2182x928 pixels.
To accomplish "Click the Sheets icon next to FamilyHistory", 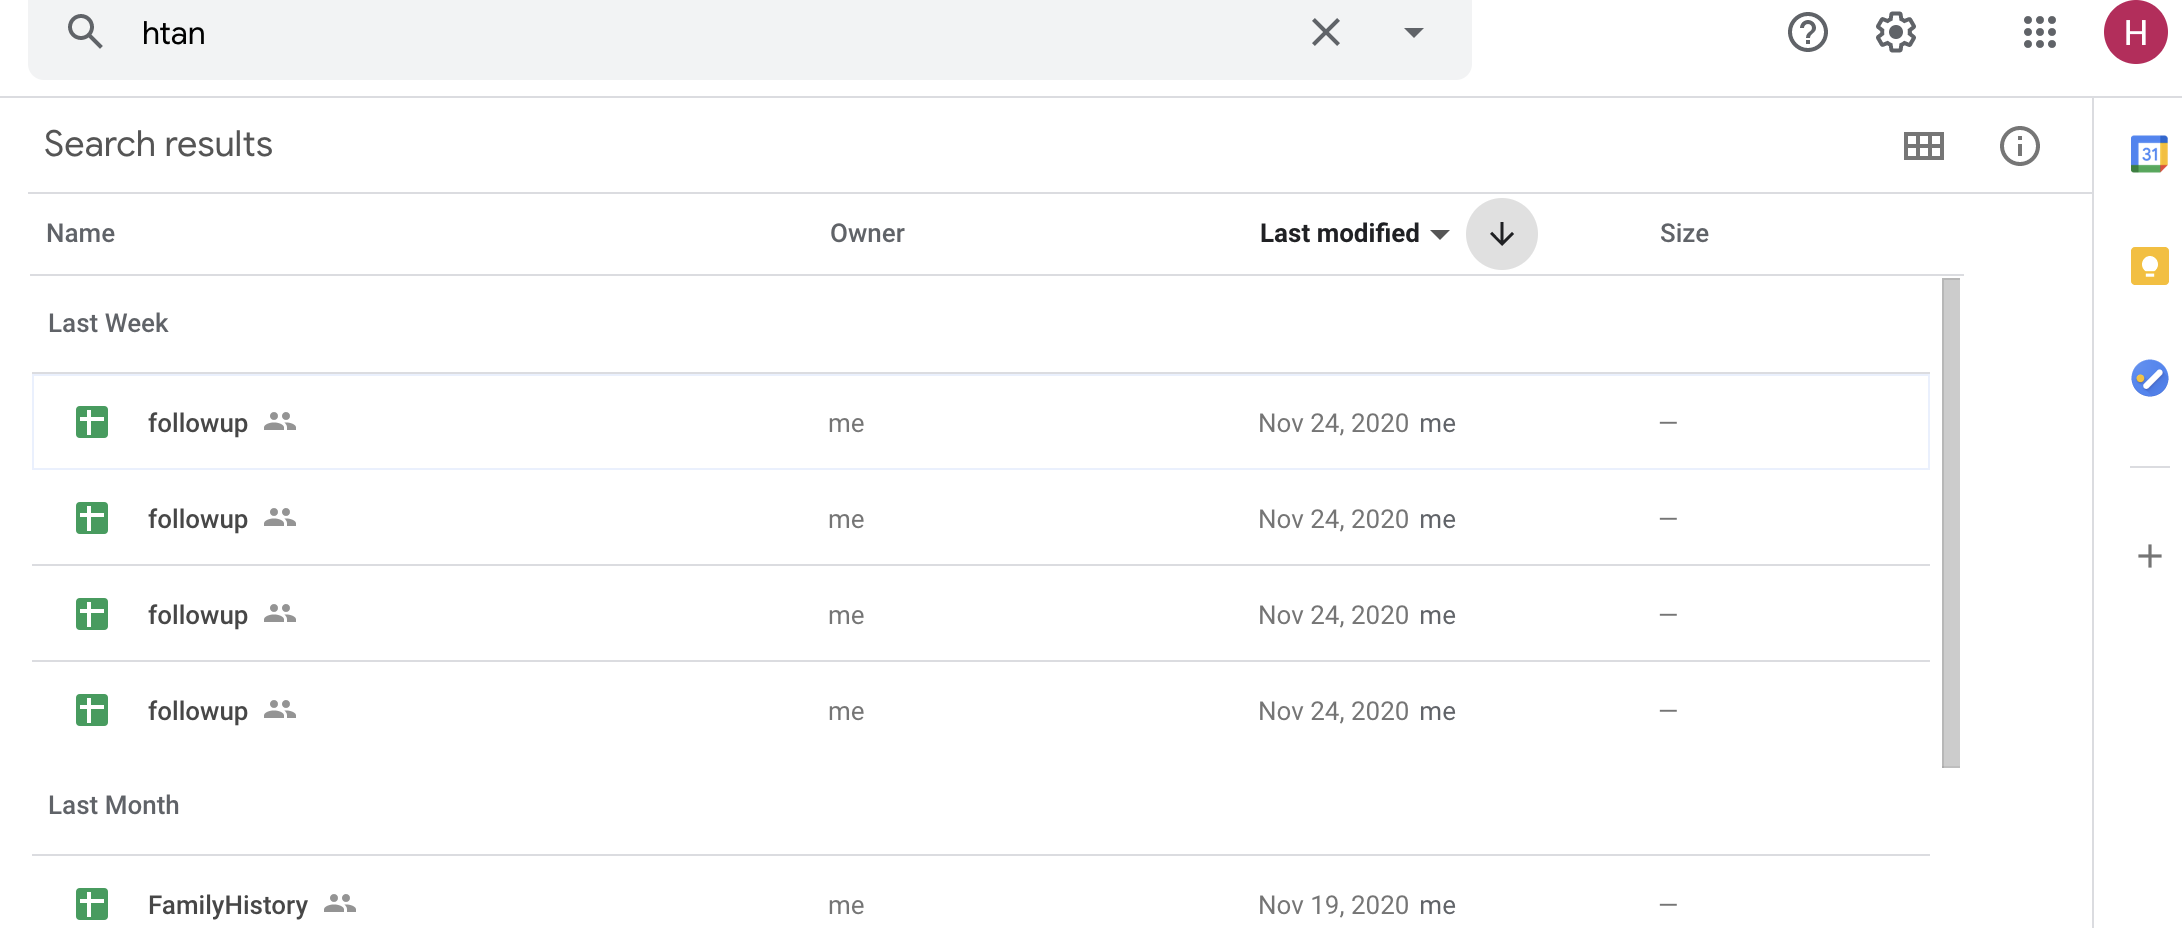I will point(91,904).
